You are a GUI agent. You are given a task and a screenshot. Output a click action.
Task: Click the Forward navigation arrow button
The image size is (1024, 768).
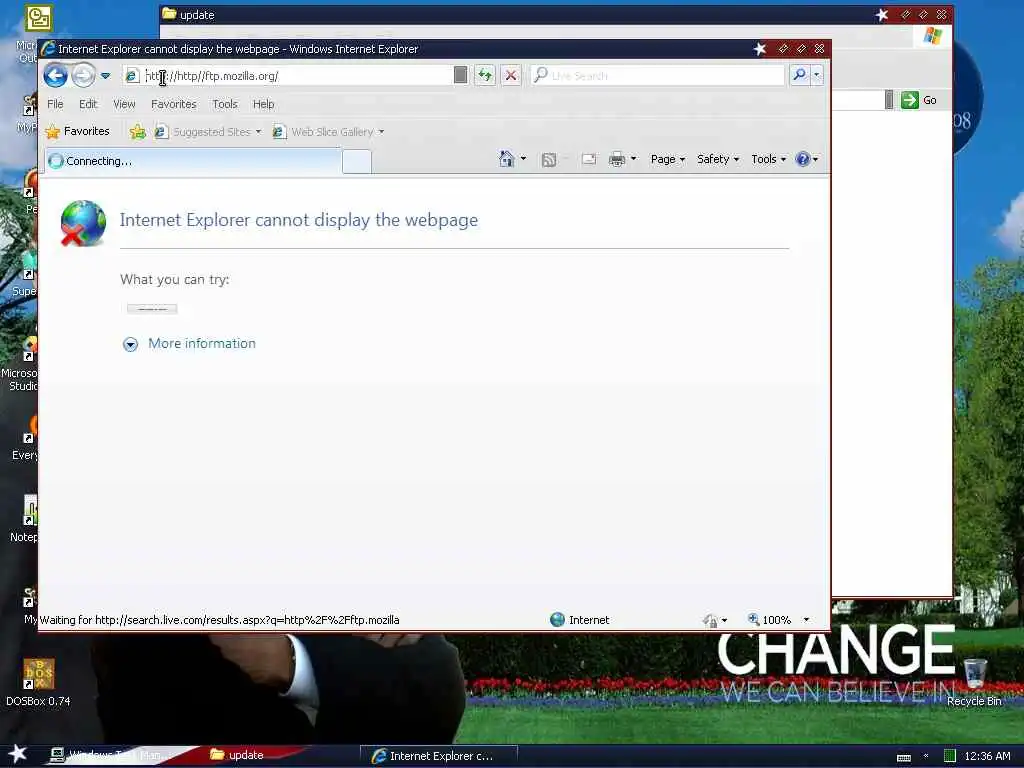point(83,76)
